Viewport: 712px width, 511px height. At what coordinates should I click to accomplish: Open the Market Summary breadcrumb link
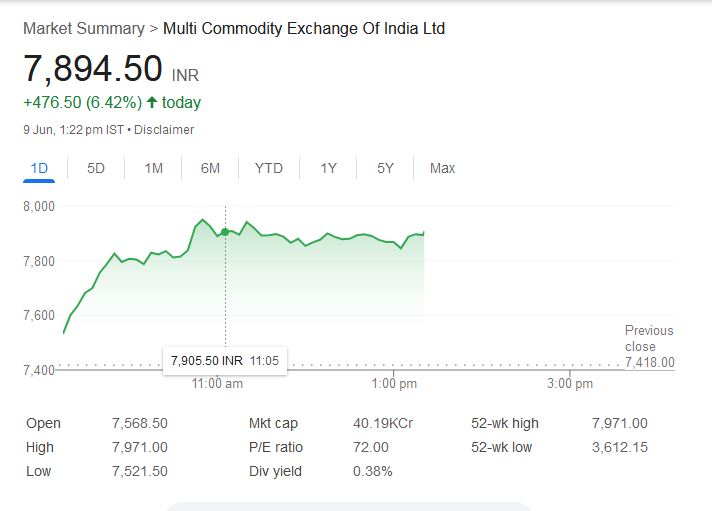click(82, 29)
